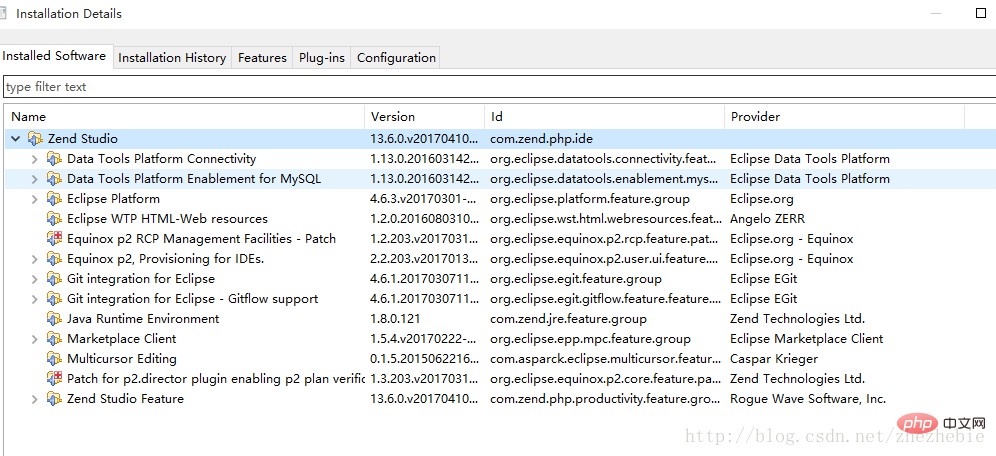Open the Configuration tab
This screenshot has width=996, height=456.
pos(396,57)
